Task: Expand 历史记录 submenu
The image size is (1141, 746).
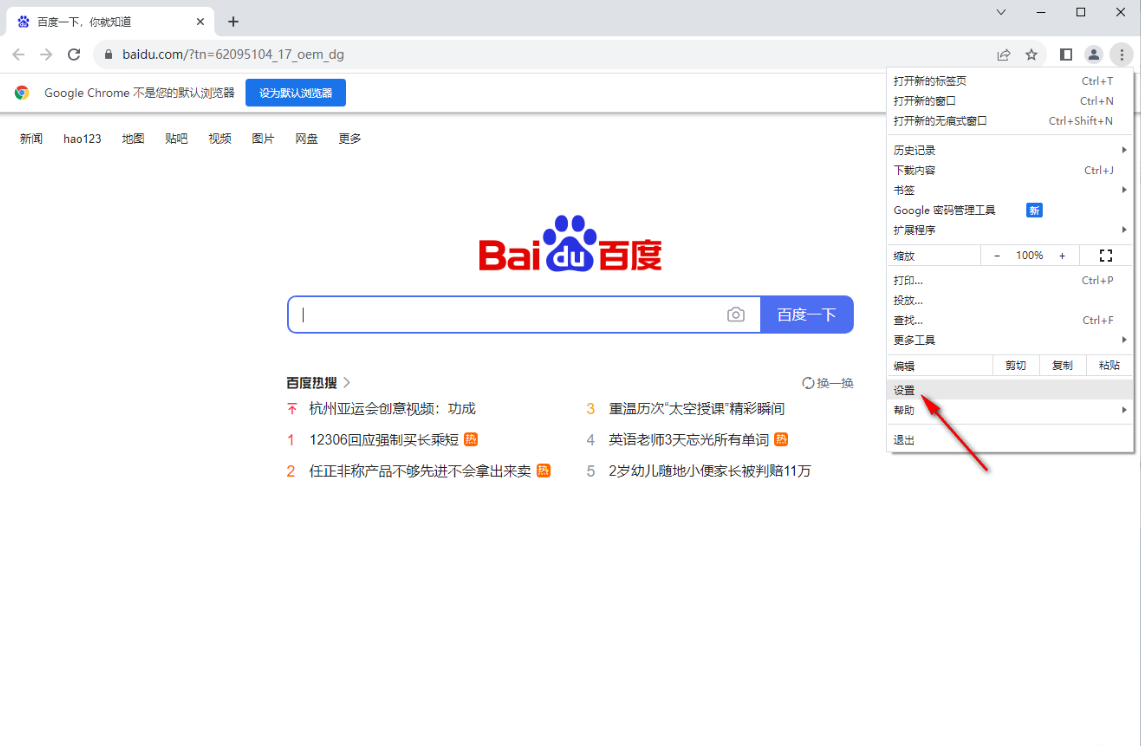Action: pos(1010,150)
